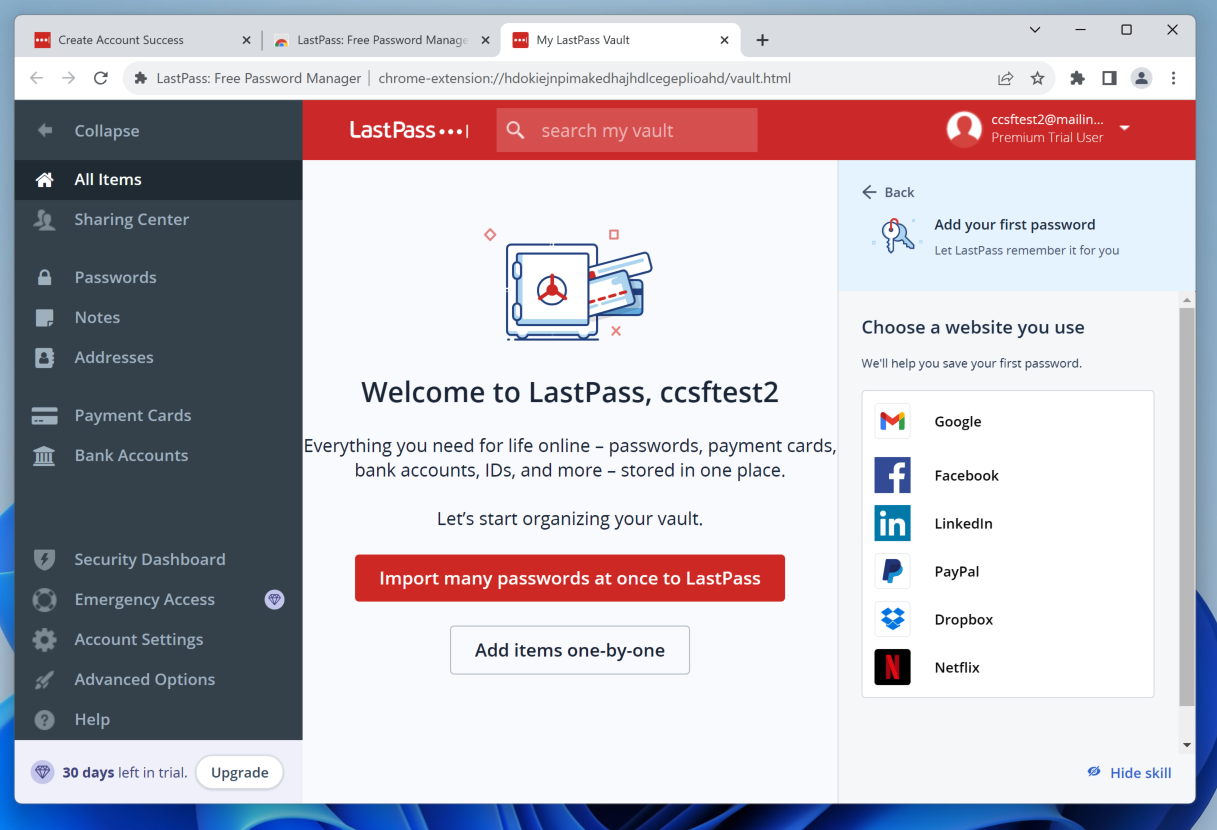Choose Google from website list
This screenshot has width=1217, height=830.
tap(1007, 421)
